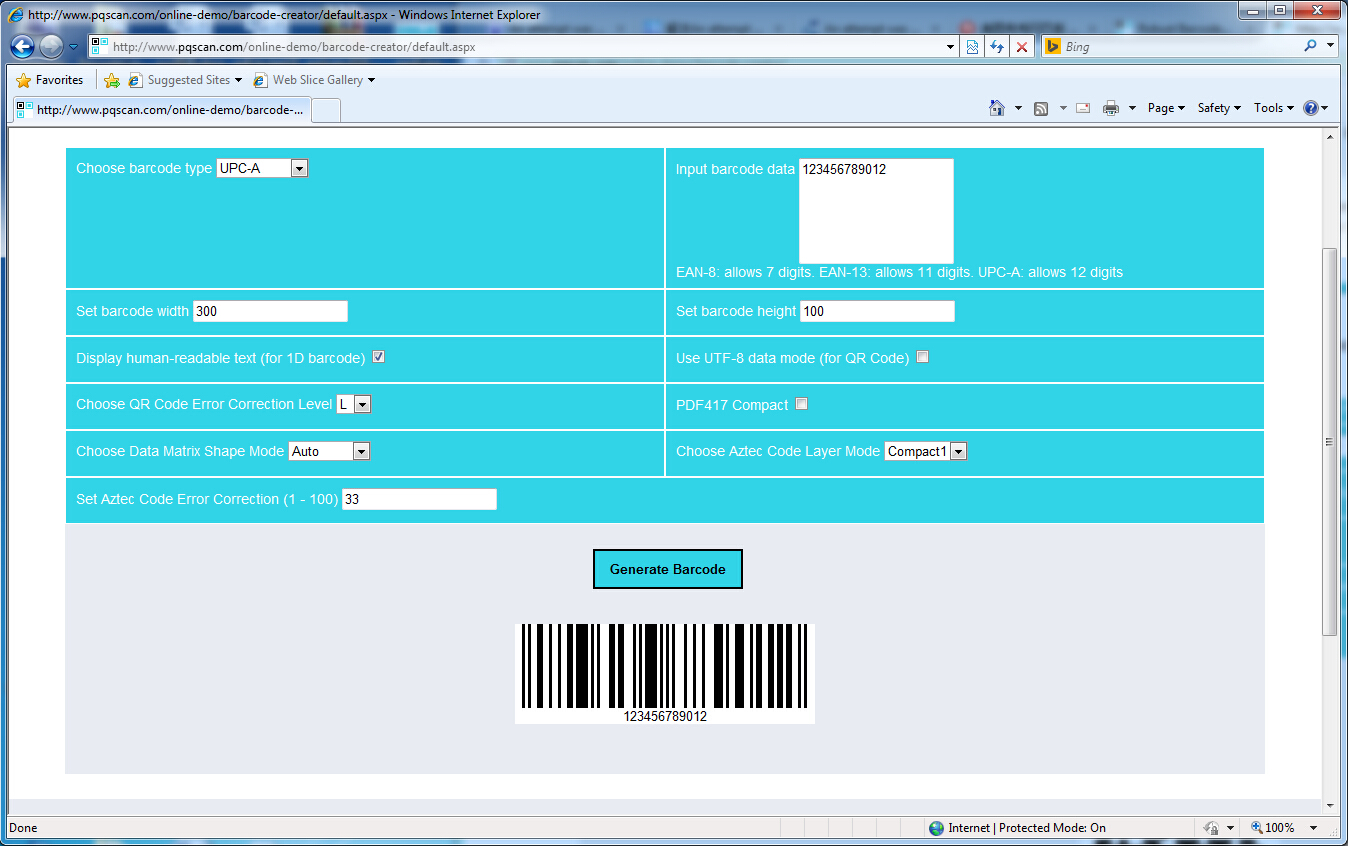
Task: Open Aztec Code Layer Mode dropdown
Action: (x=925, y=451)
